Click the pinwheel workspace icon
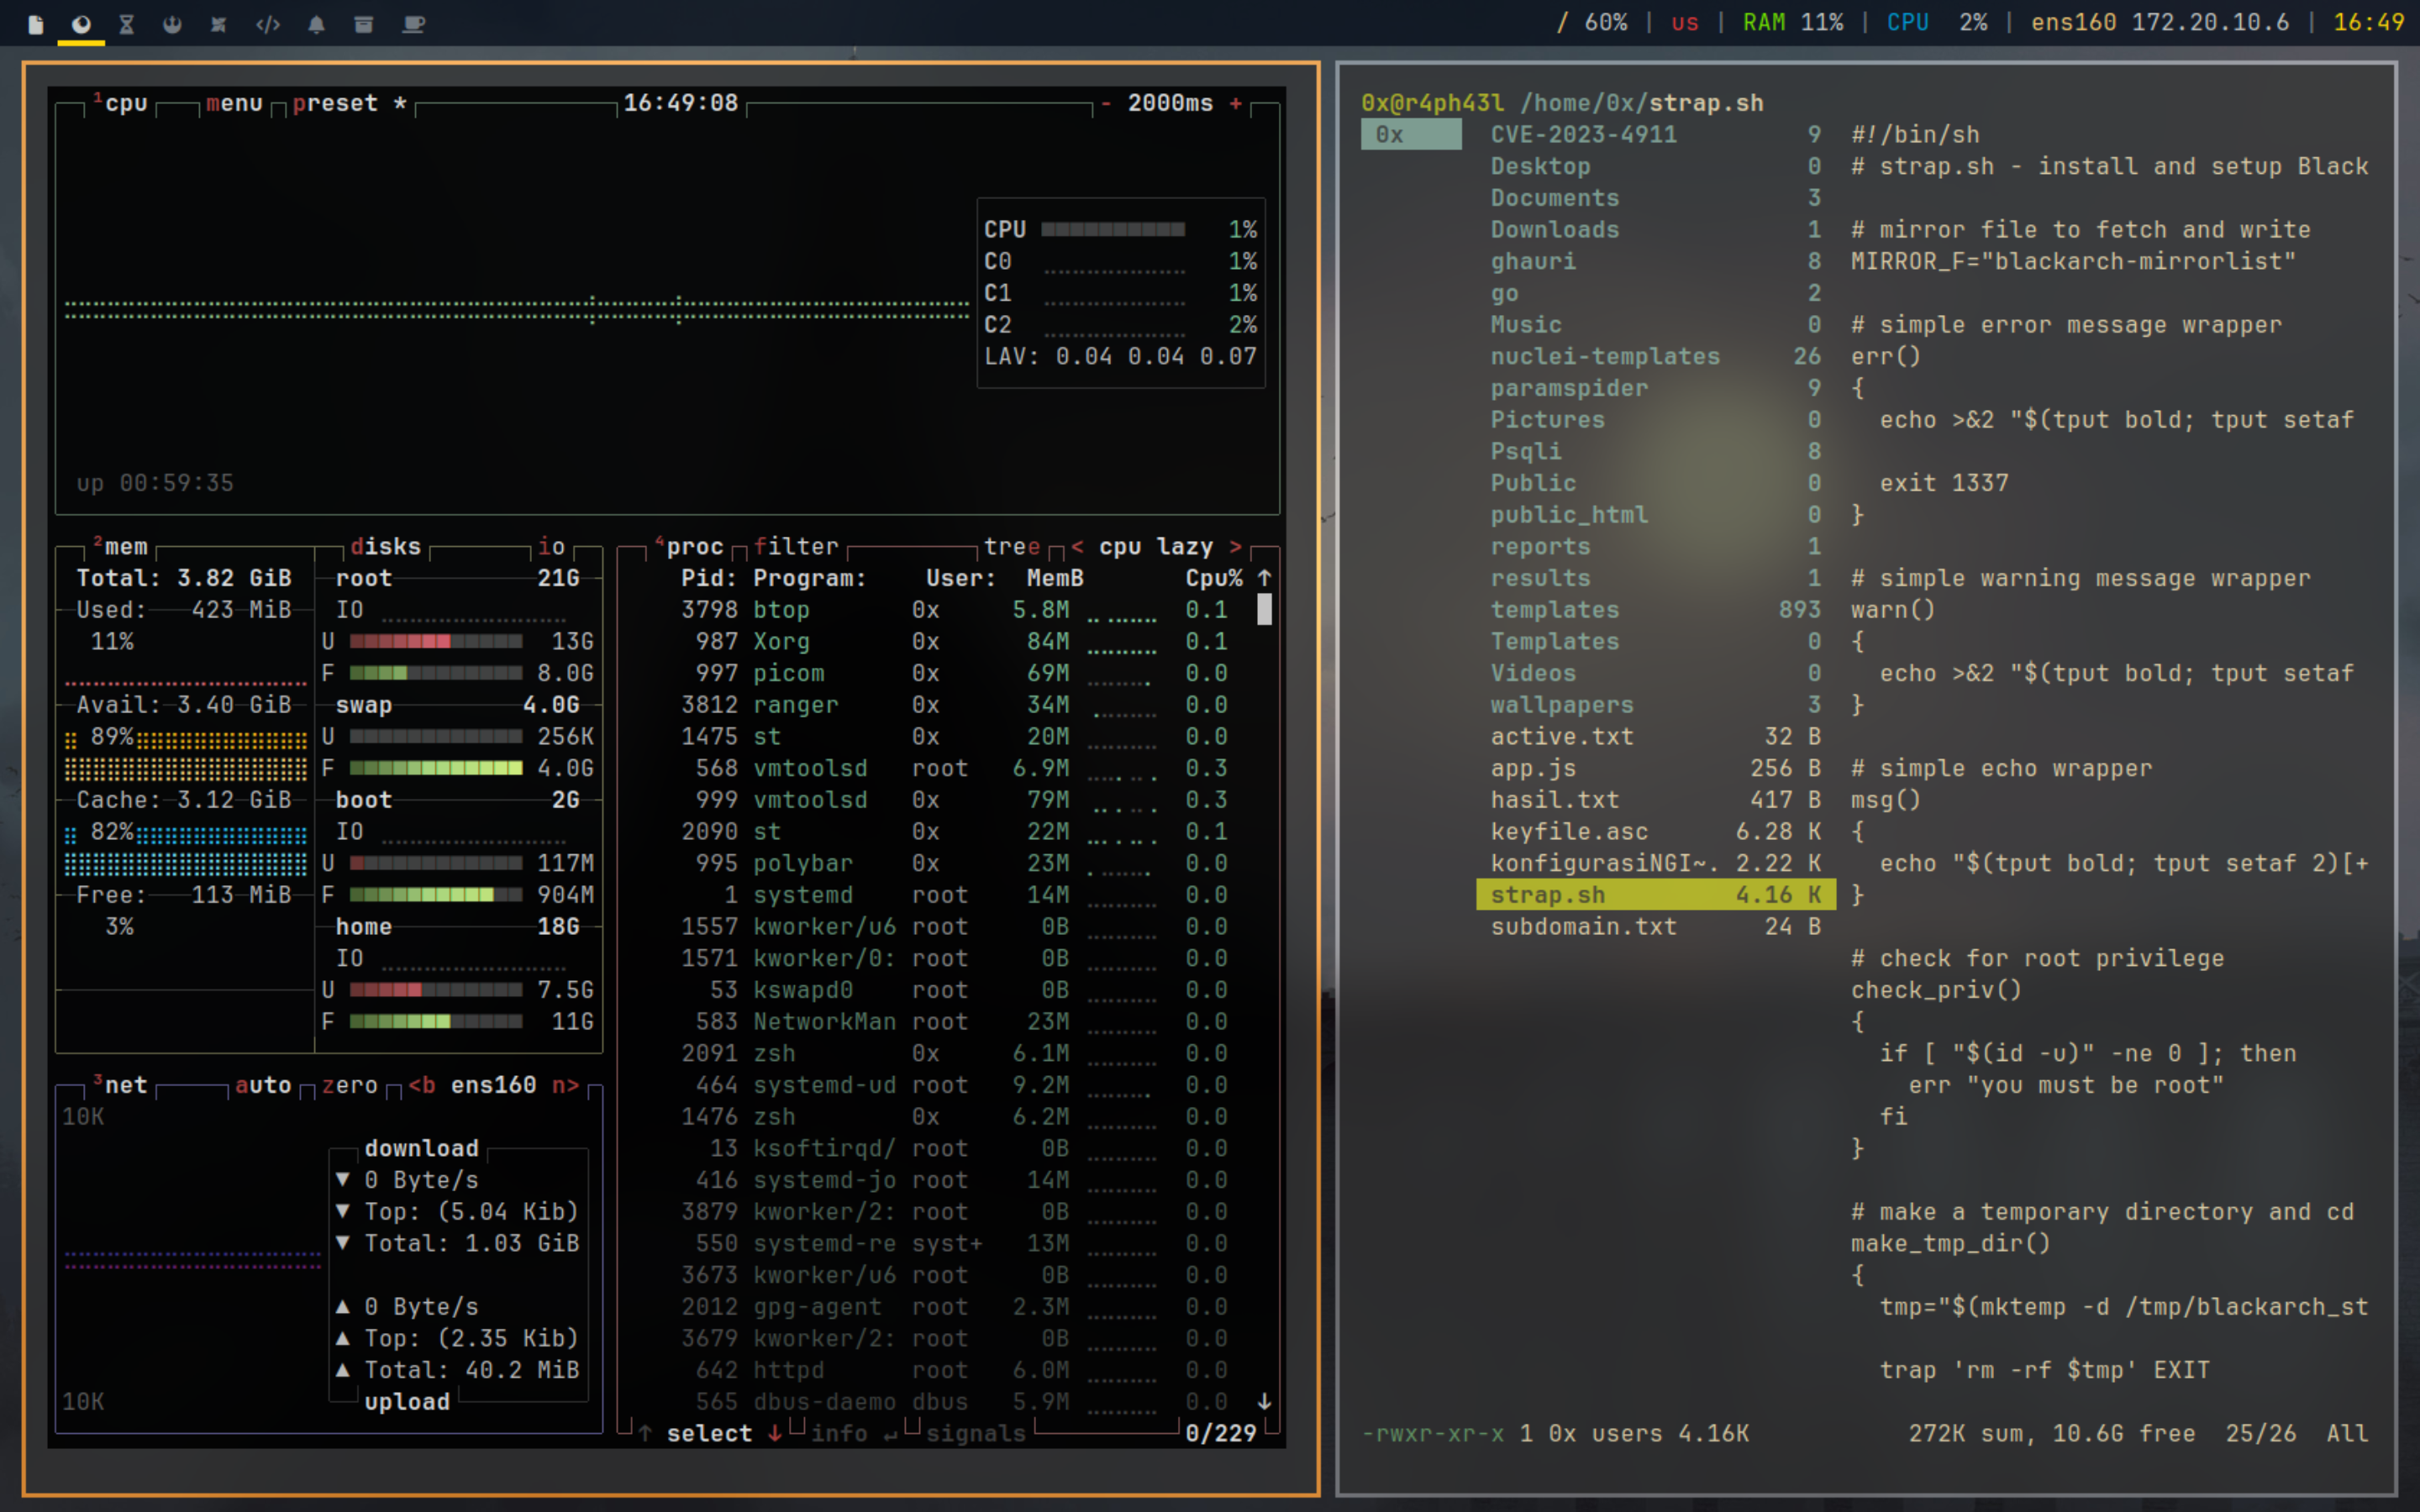The width and height of the screenshot is (2420, 1512). [x=218, y=24]
